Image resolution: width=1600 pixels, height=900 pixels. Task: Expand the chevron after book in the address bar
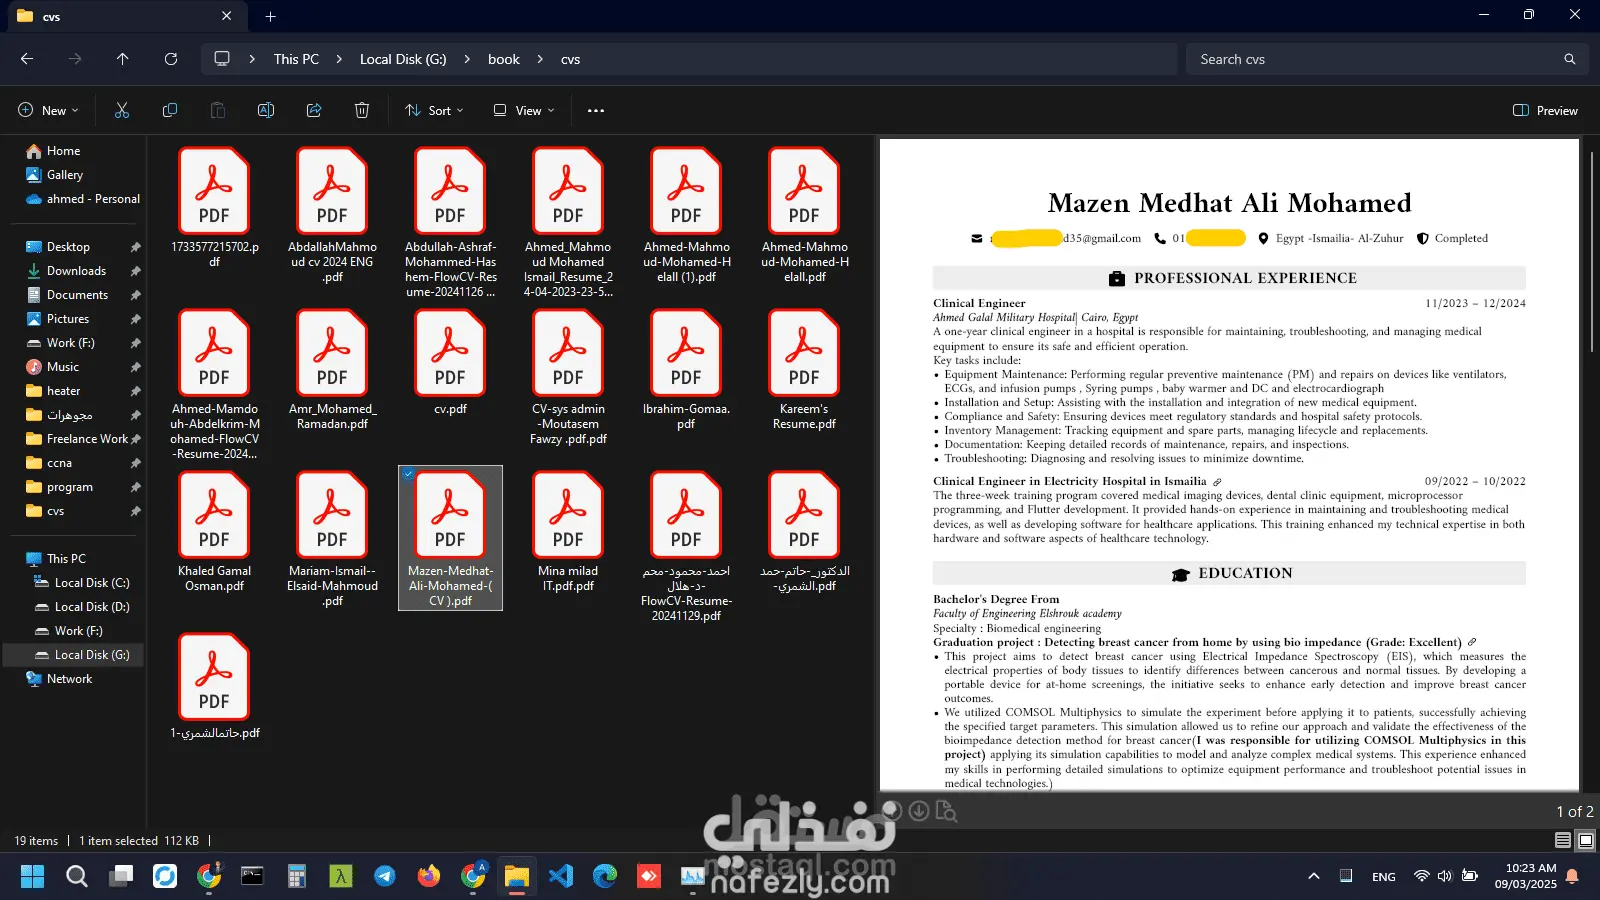(x=540, y=59)
